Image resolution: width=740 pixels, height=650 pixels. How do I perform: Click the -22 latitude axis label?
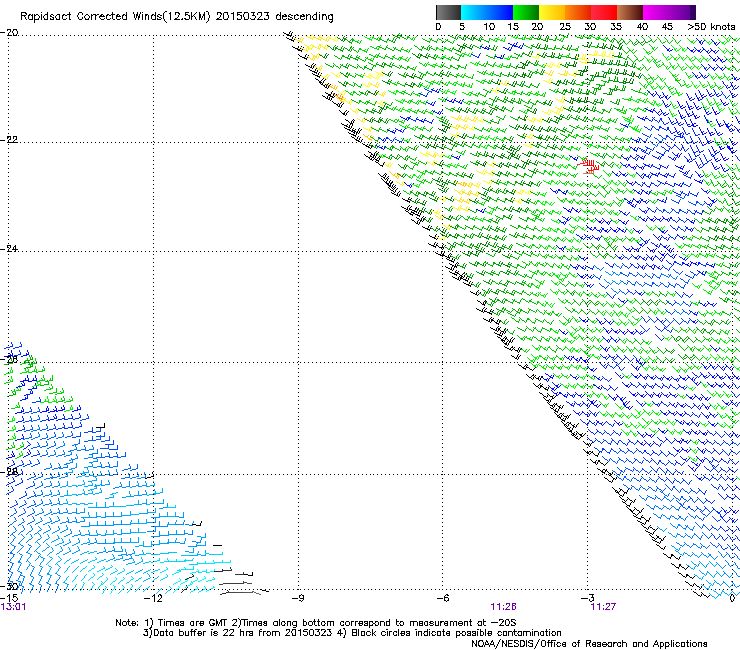pos(9,140)
